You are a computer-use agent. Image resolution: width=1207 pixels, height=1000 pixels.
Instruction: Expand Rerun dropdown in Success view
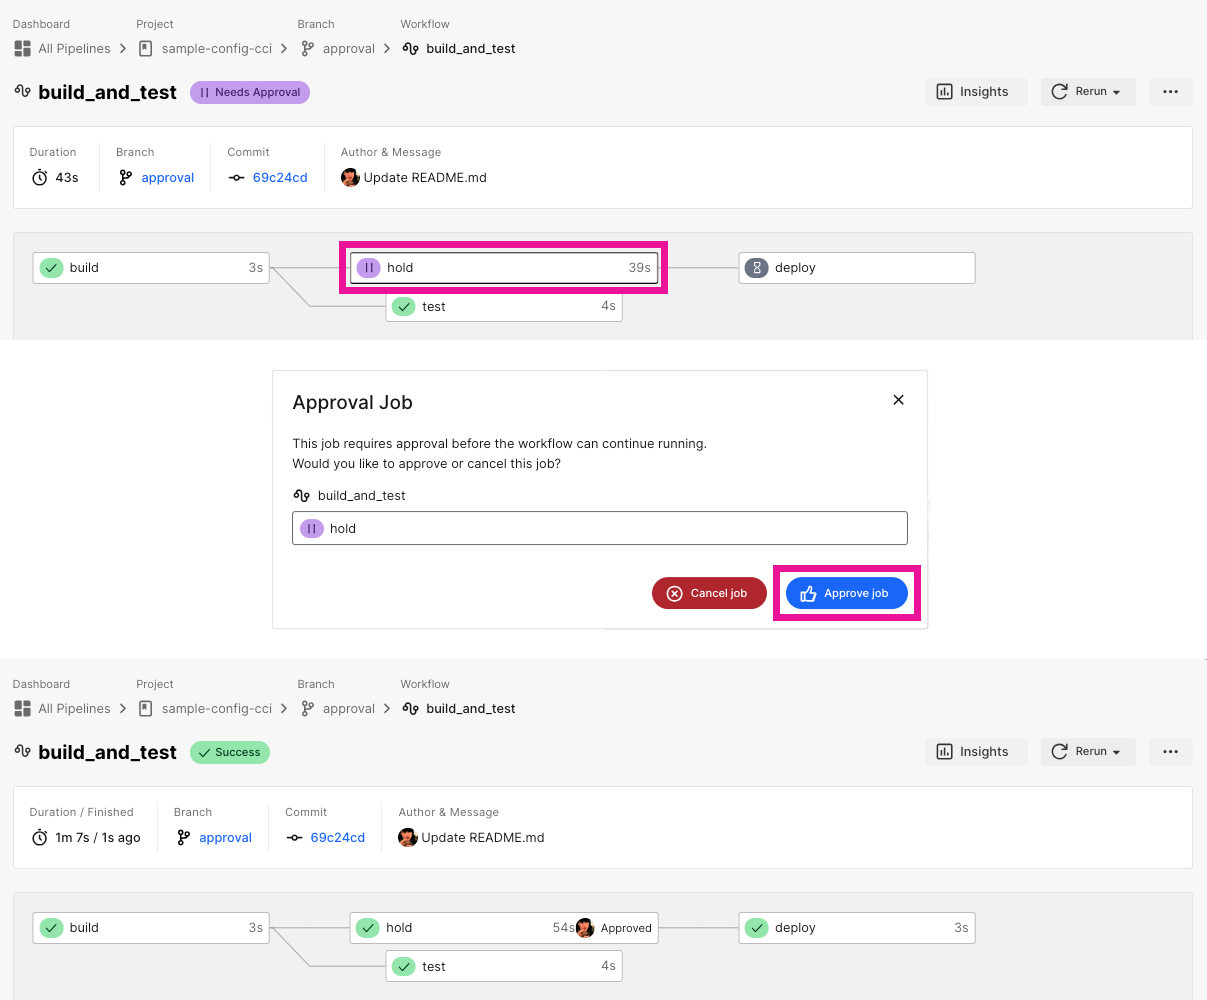click(x=1088, y=752)
